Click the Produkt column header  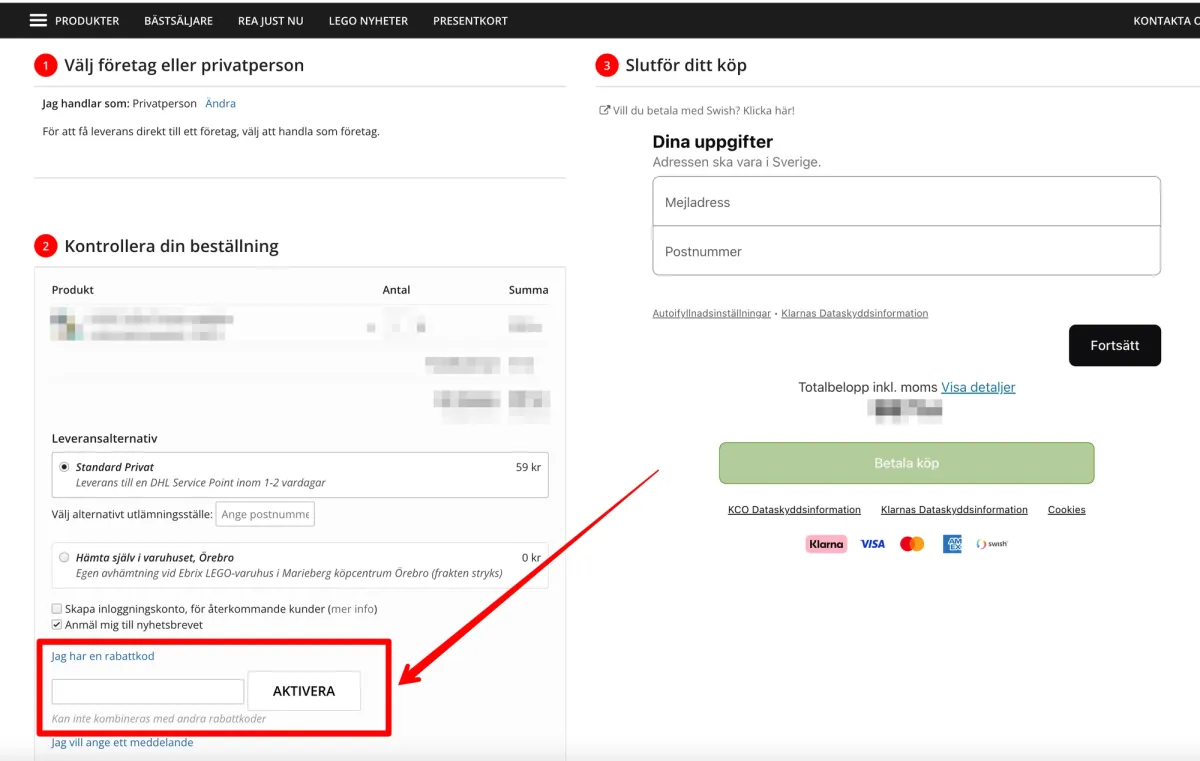73,290
